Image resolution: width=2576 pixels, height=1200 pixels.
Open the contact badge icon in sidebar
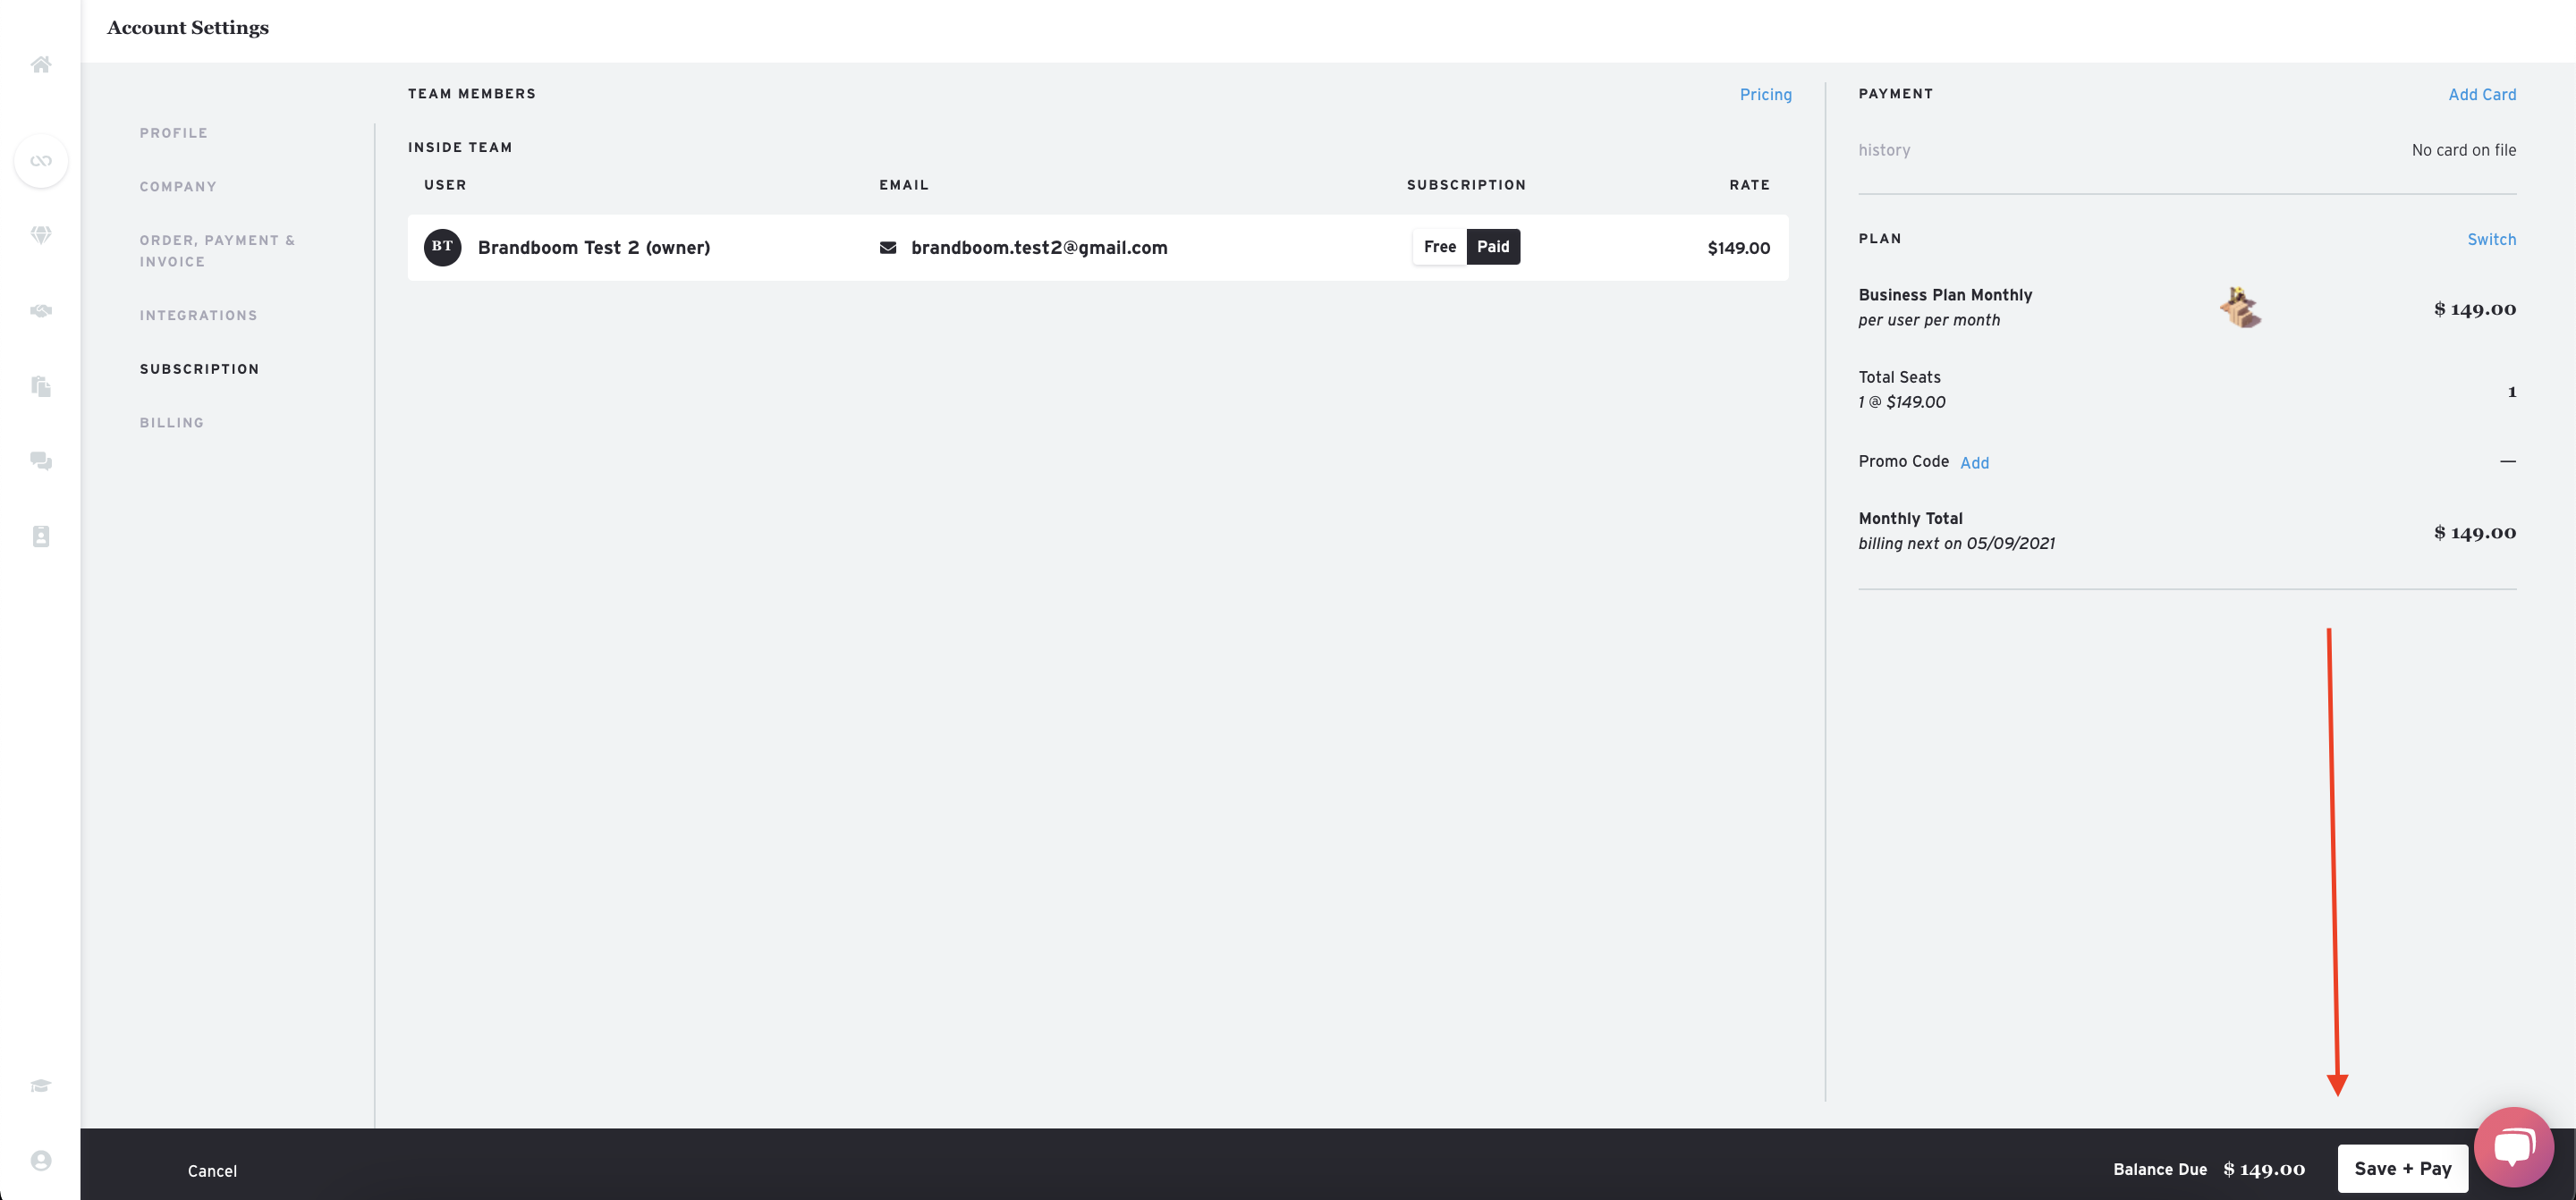click(41, 536)
